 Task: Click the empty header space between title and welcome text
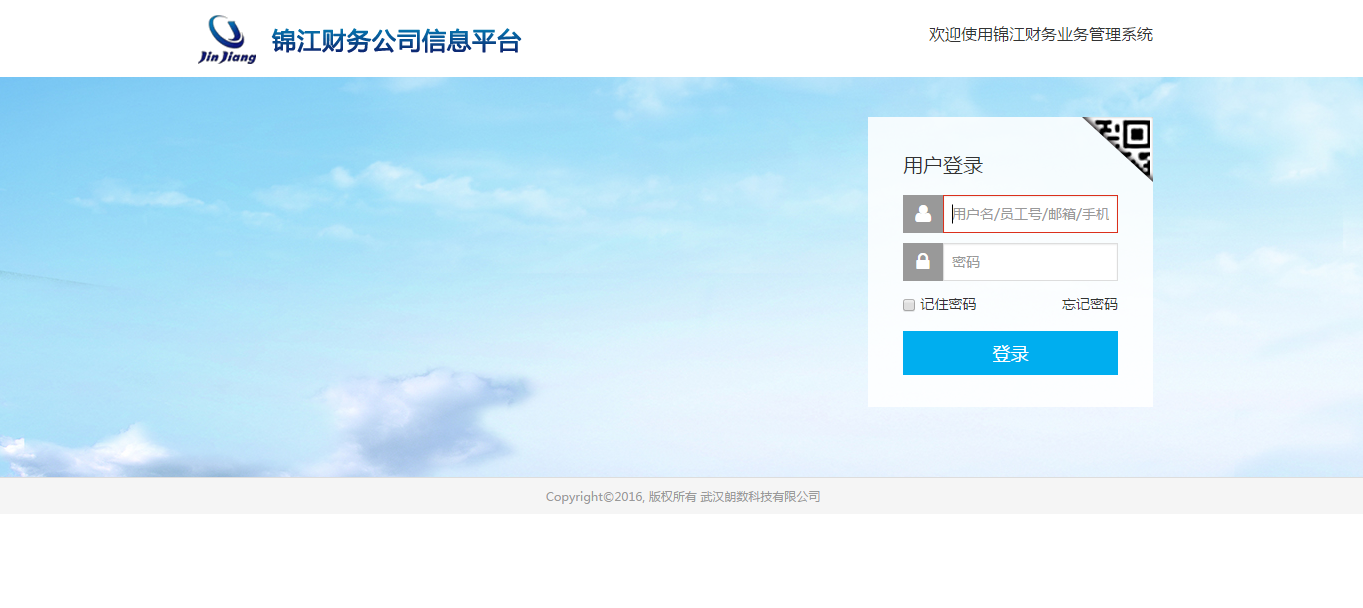pos(720,40)
